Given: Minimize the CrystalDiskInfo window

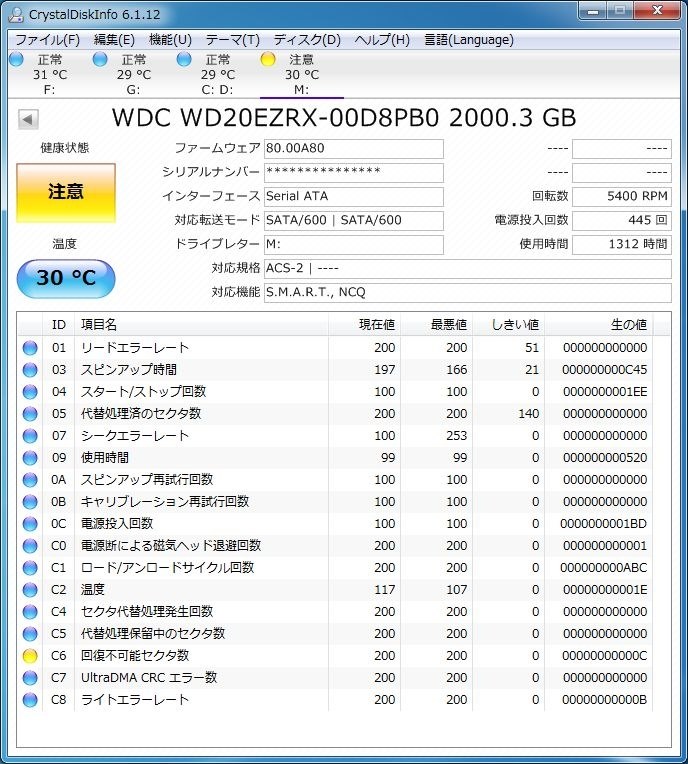Looking at the screenshot, I should coord(593,11).
